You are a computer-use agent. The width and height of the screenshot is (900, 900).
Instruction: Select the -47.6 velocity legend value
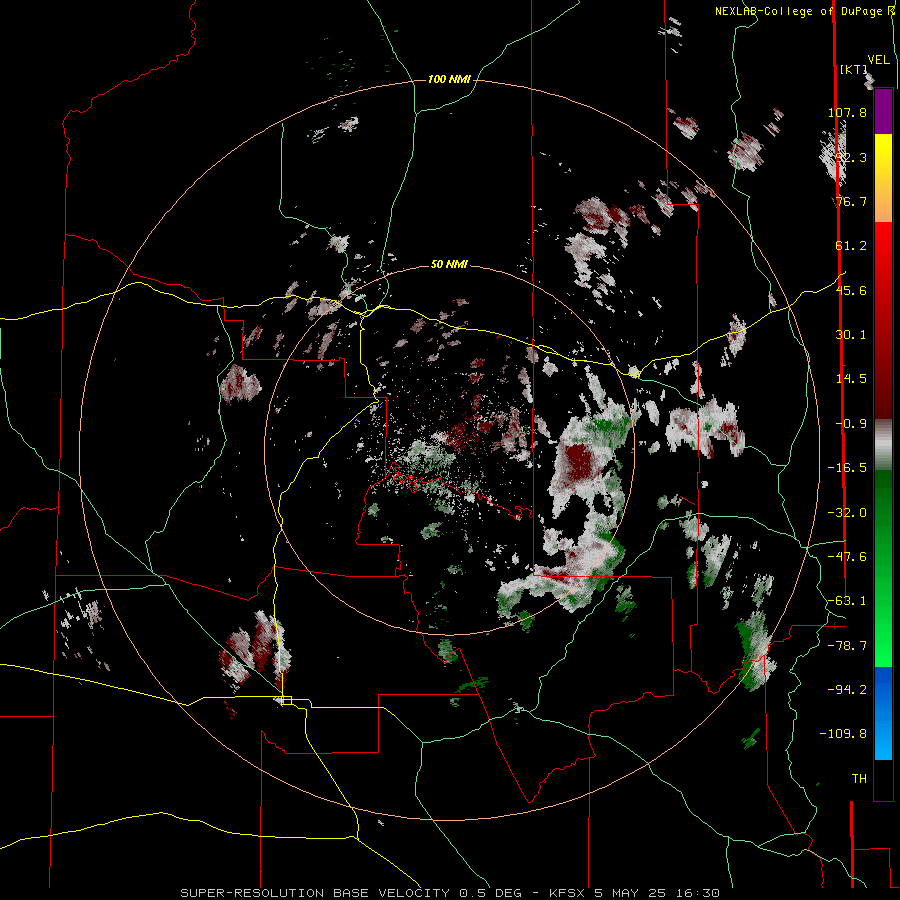click(x=847, y=557)
